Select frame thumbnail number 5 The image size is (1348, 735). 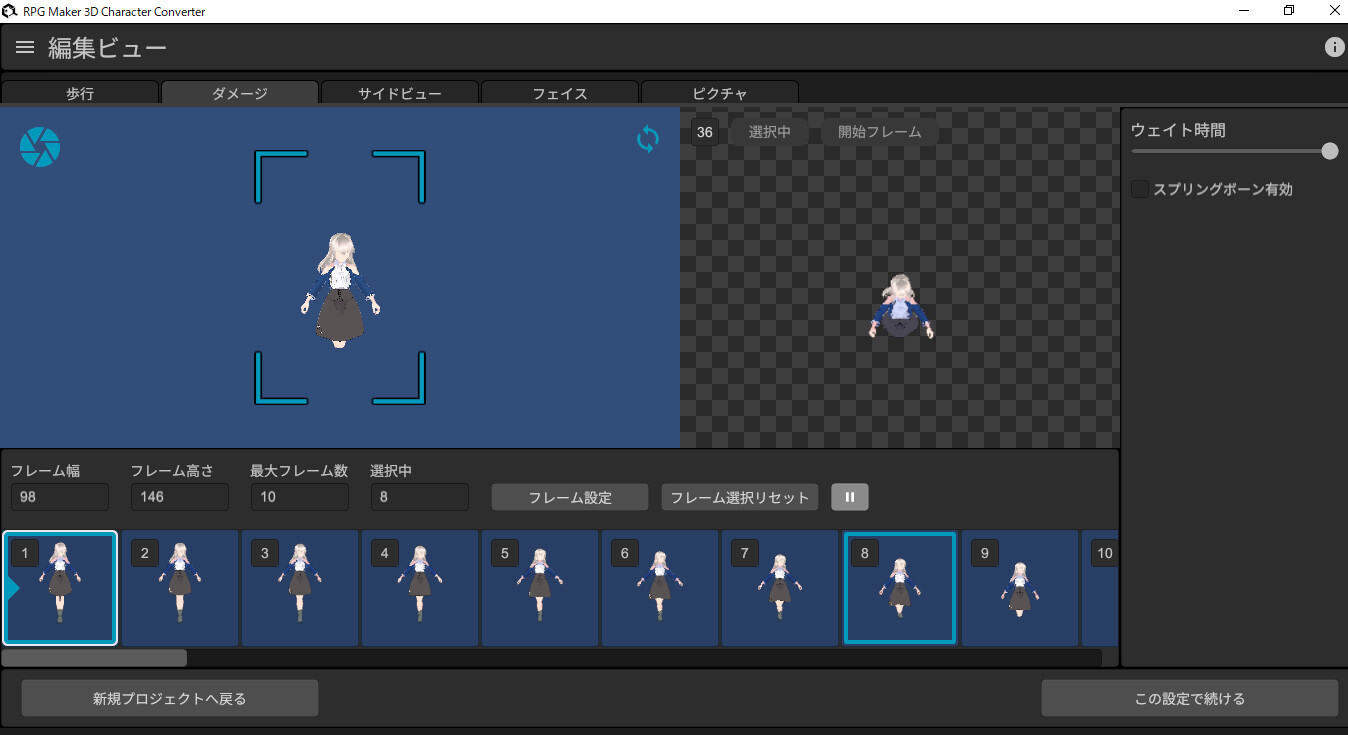(540, 588)
